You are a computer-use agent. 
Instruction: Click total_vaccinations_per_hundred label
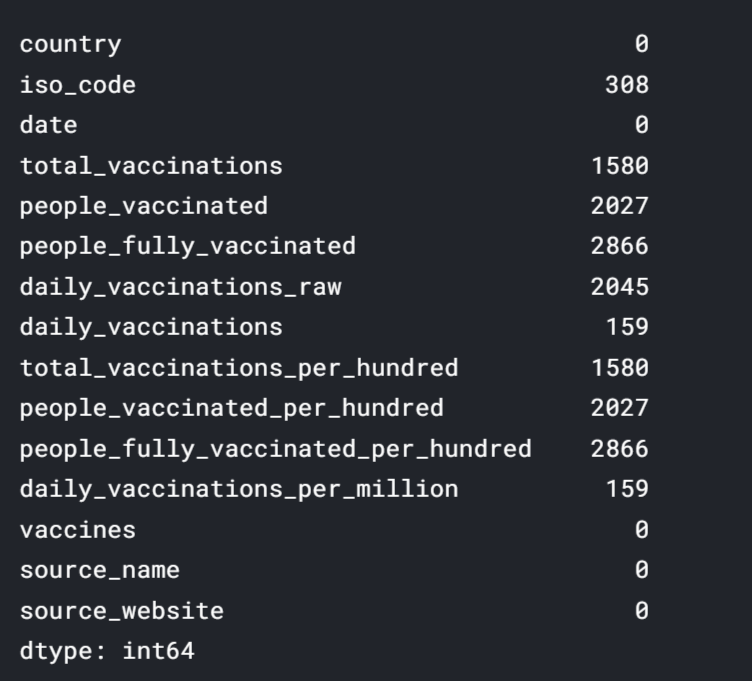tap(238, 368)
